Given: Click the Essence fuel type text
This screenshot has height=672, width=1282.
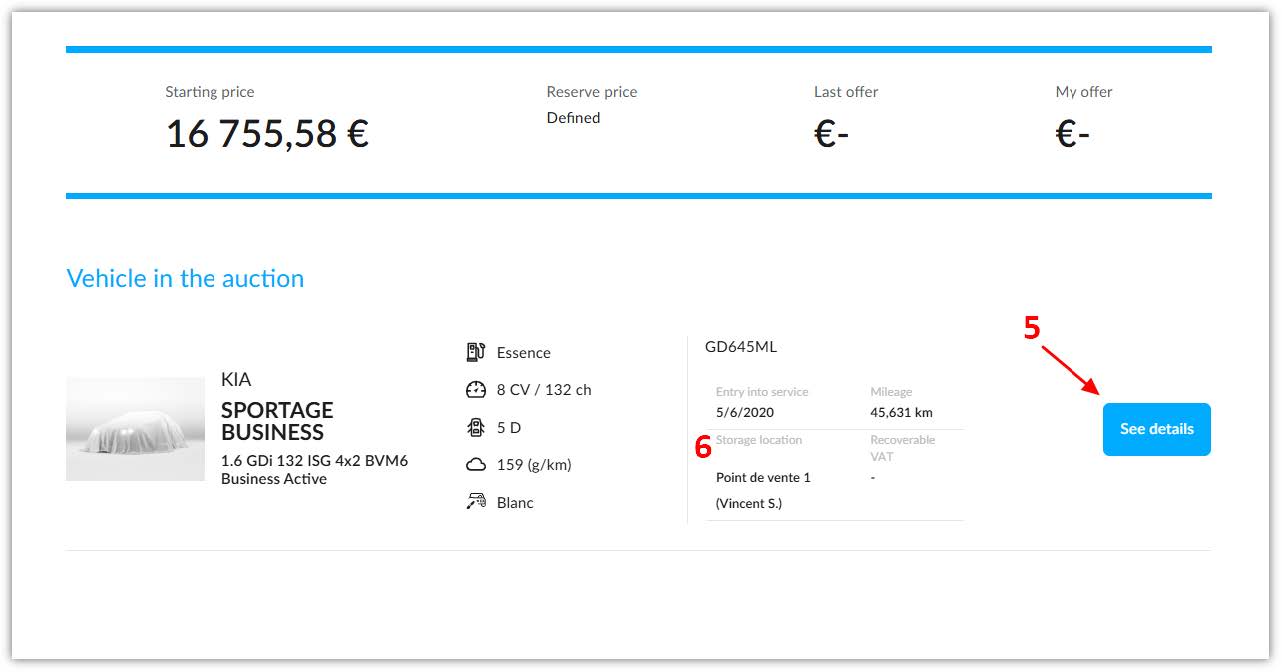Looking at the screenshot, I should [524, 353].
